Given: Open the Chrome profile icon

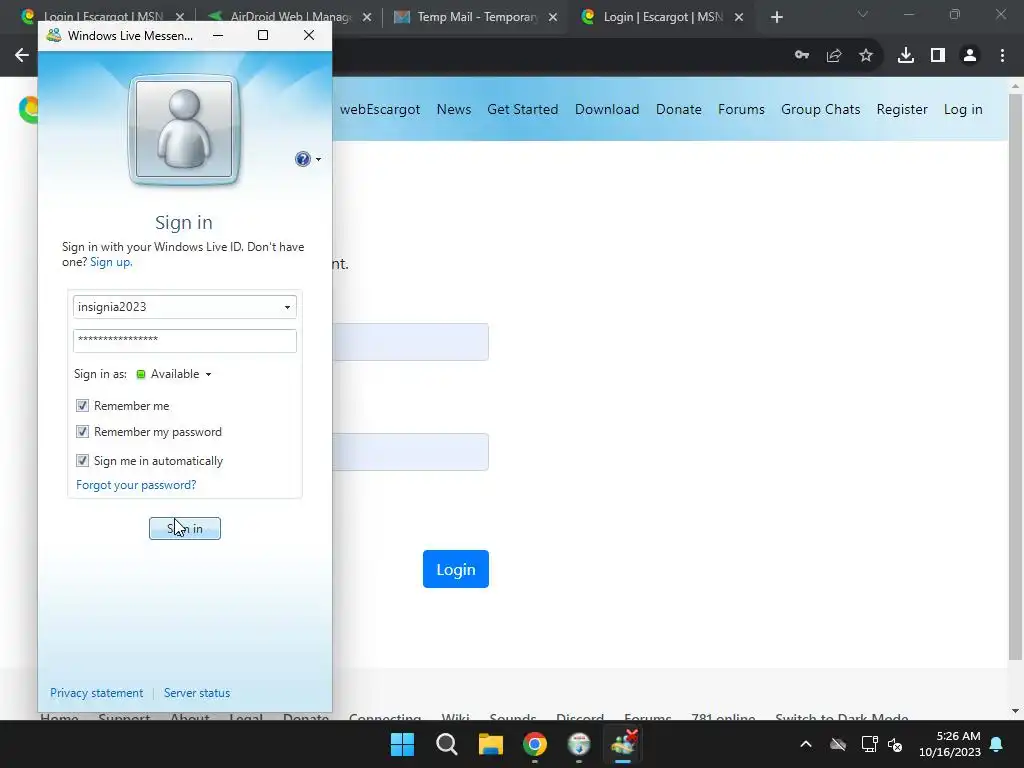Looking at the screenshot, I should 970,56.
